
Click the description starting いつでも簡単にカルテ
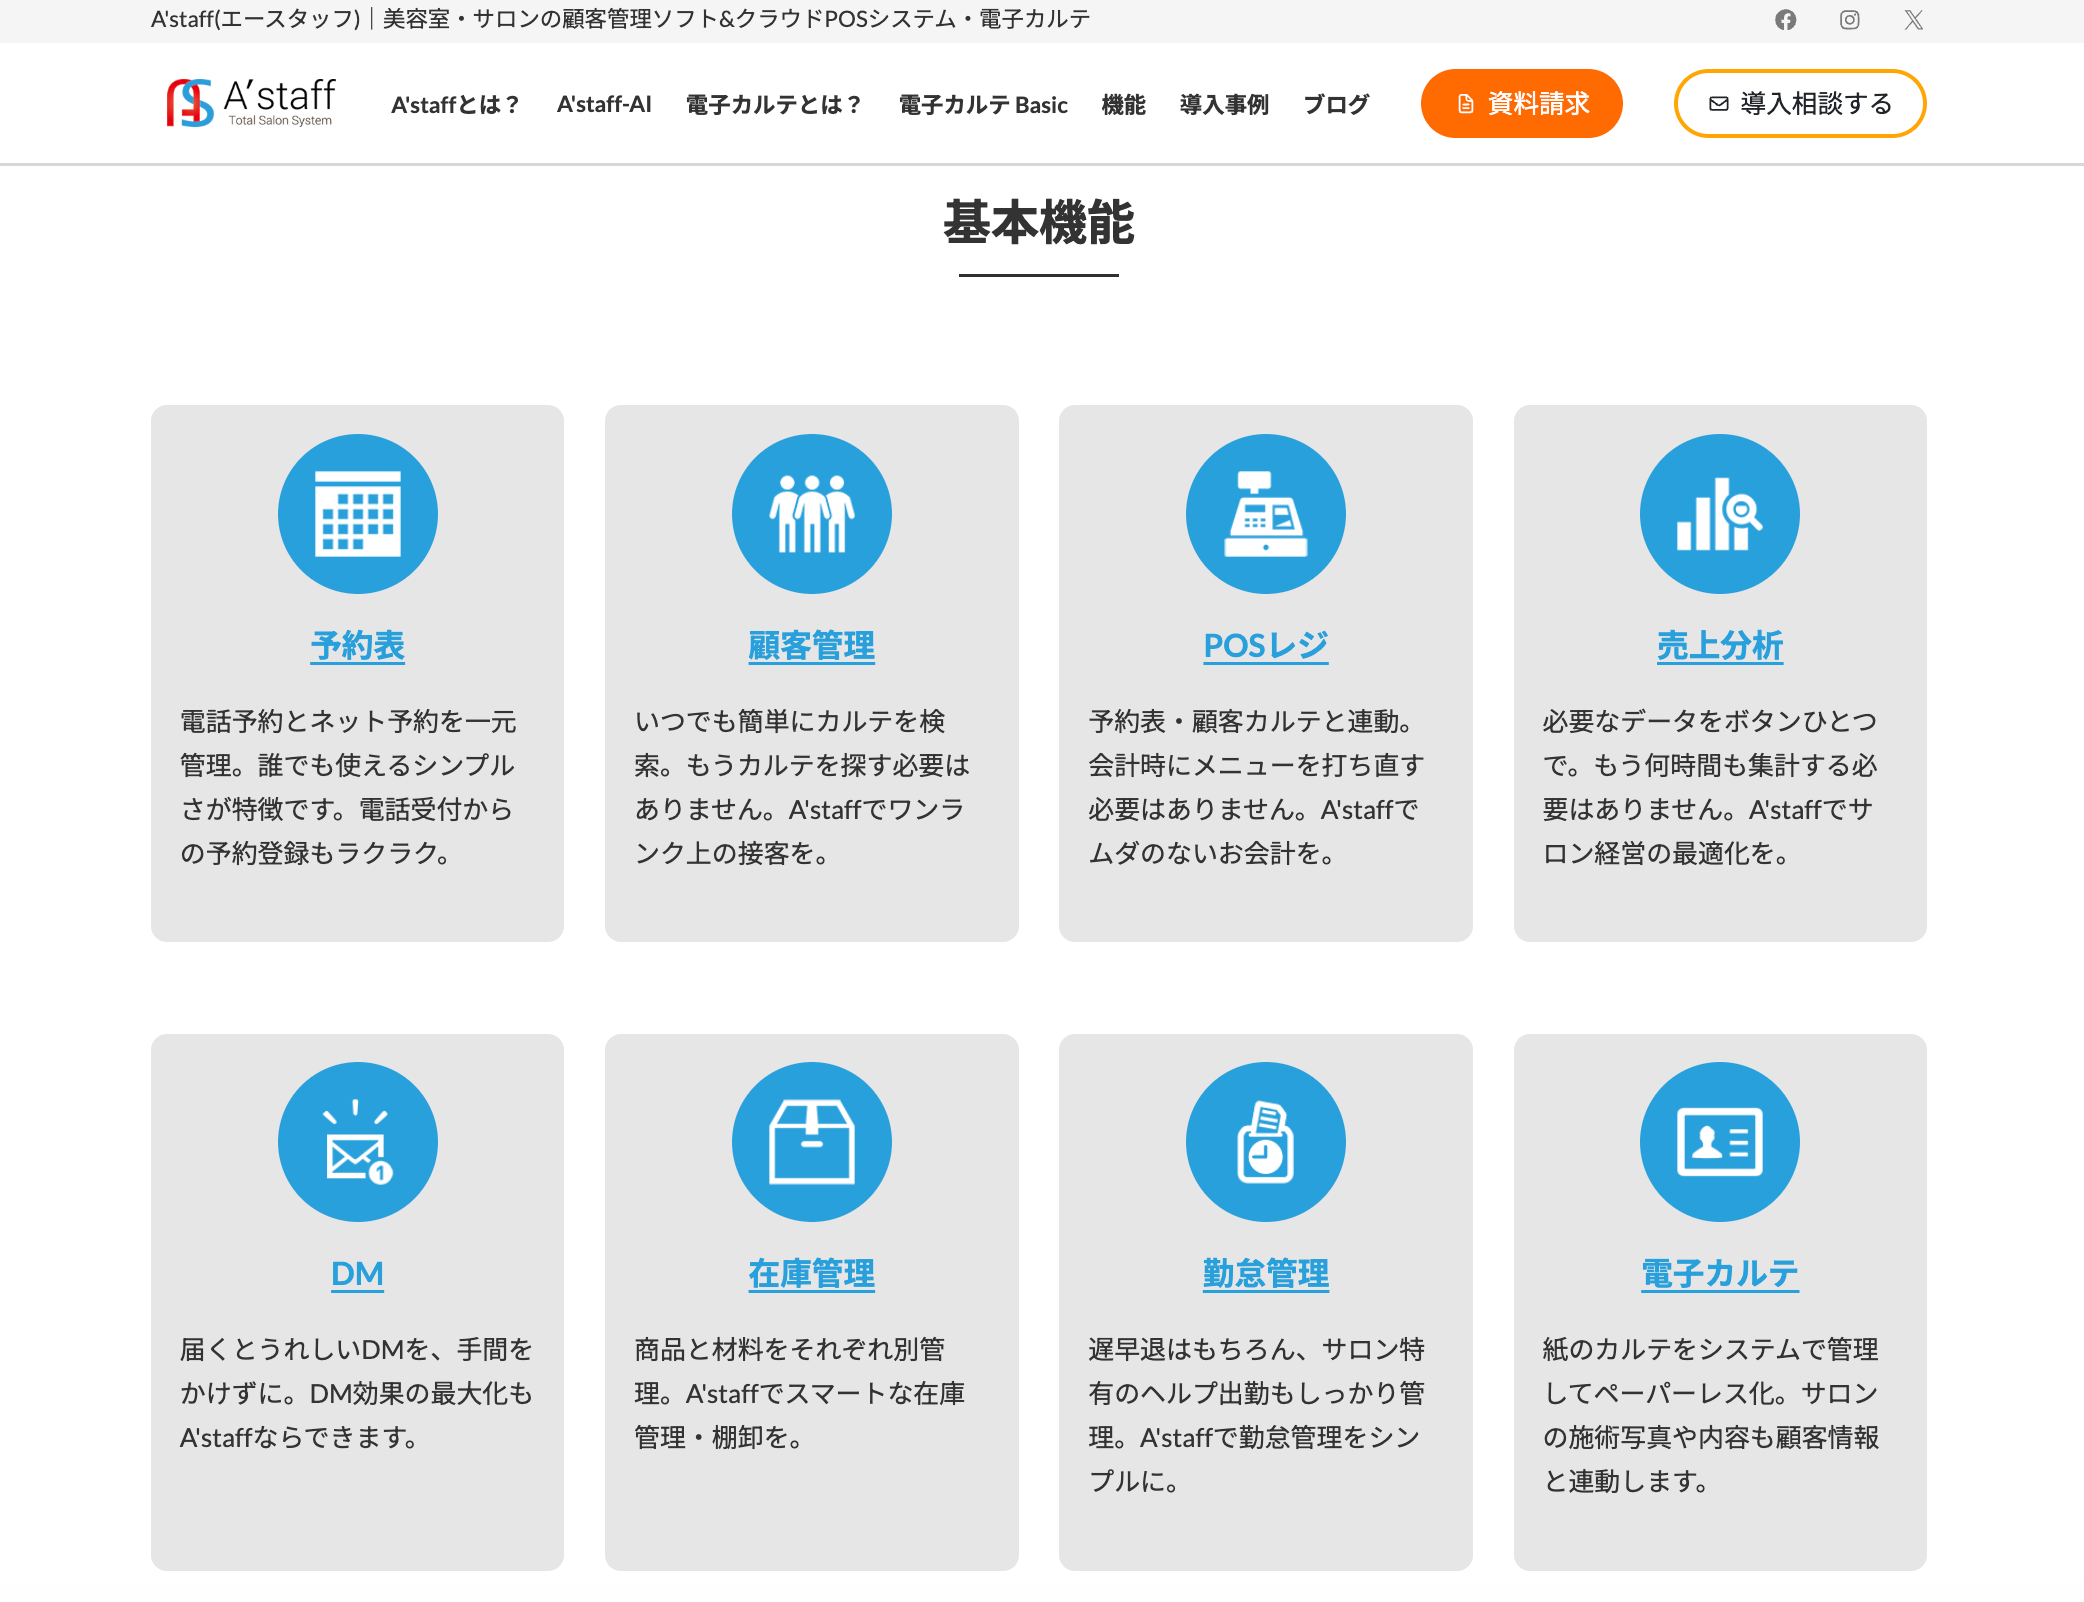point(802,787)
